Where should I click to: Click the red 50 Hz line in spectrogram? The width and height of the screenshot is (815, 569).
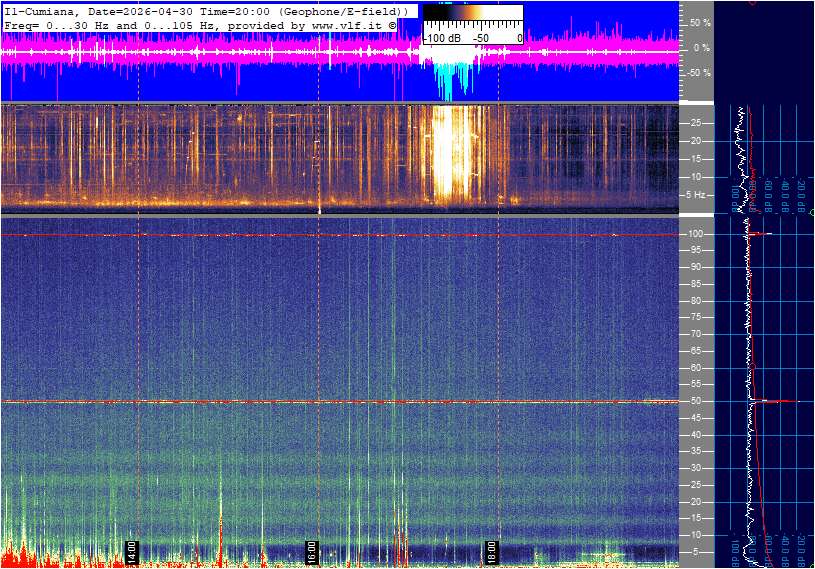coord(340,401)
